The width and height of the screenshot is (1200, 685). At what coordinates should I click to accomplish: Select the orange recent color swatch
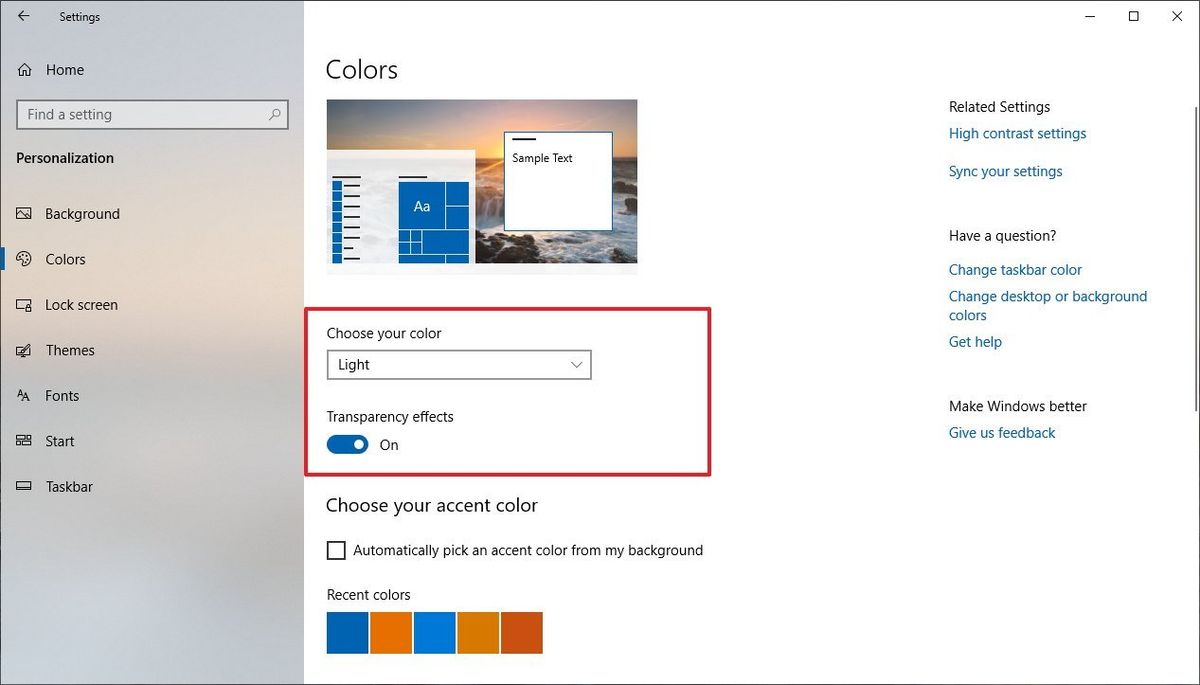pos(390,632)
